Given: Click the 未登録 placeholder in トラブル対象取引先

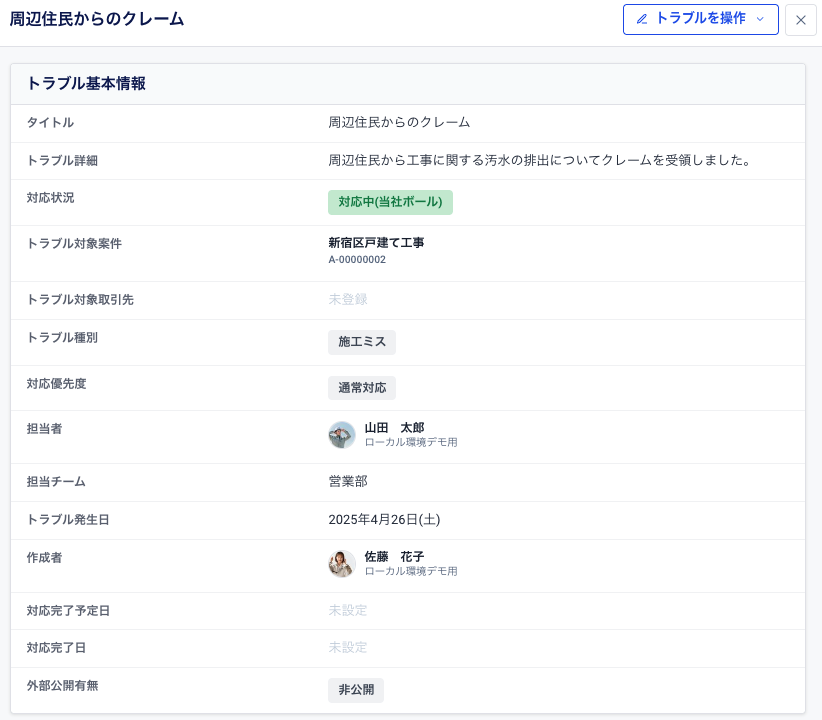Looking at the screenshot, I should [348, 299].
